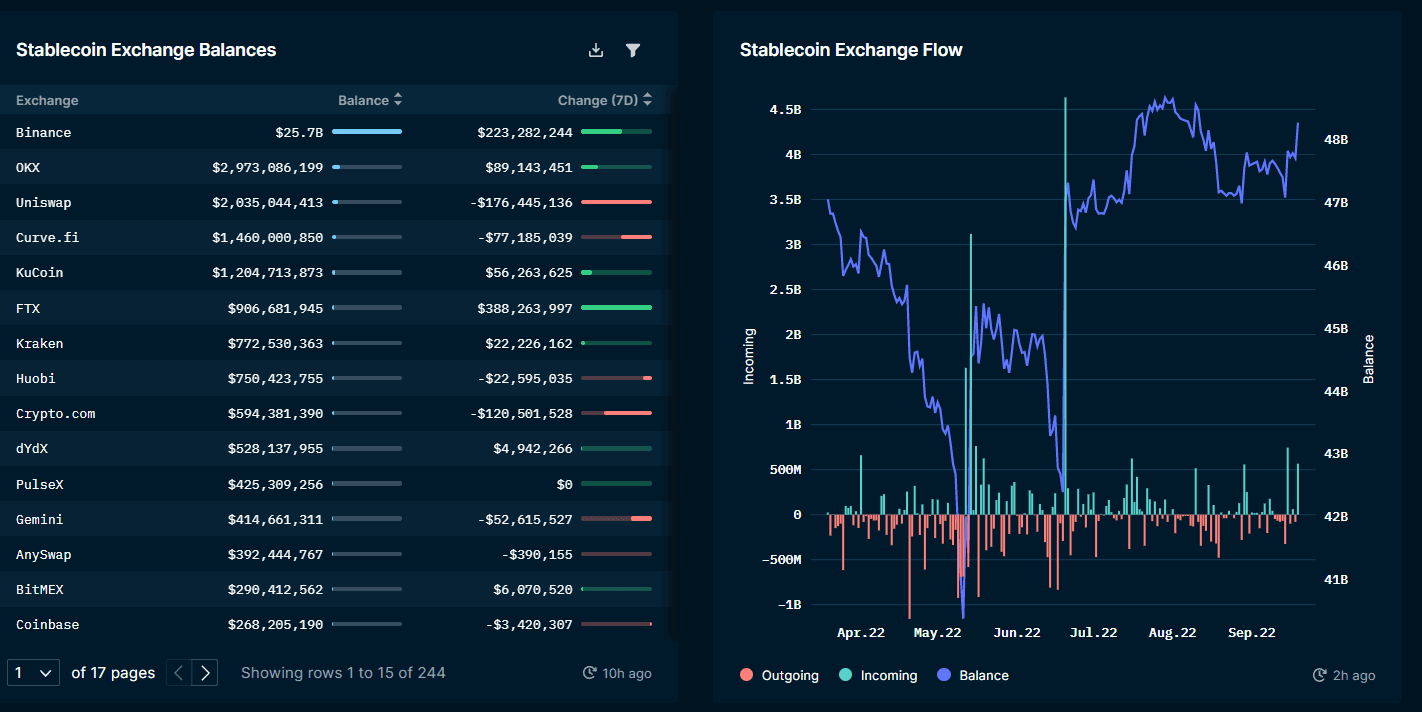Sort by Change (7D) column arrows
This screenshot has height=712, width=1422.
(648, 100)
